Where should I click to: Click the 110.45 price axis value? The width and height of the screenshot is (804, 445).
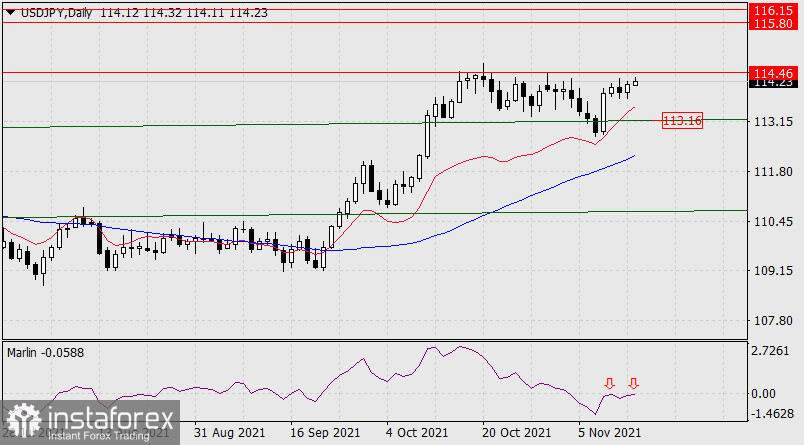point(771,222)
